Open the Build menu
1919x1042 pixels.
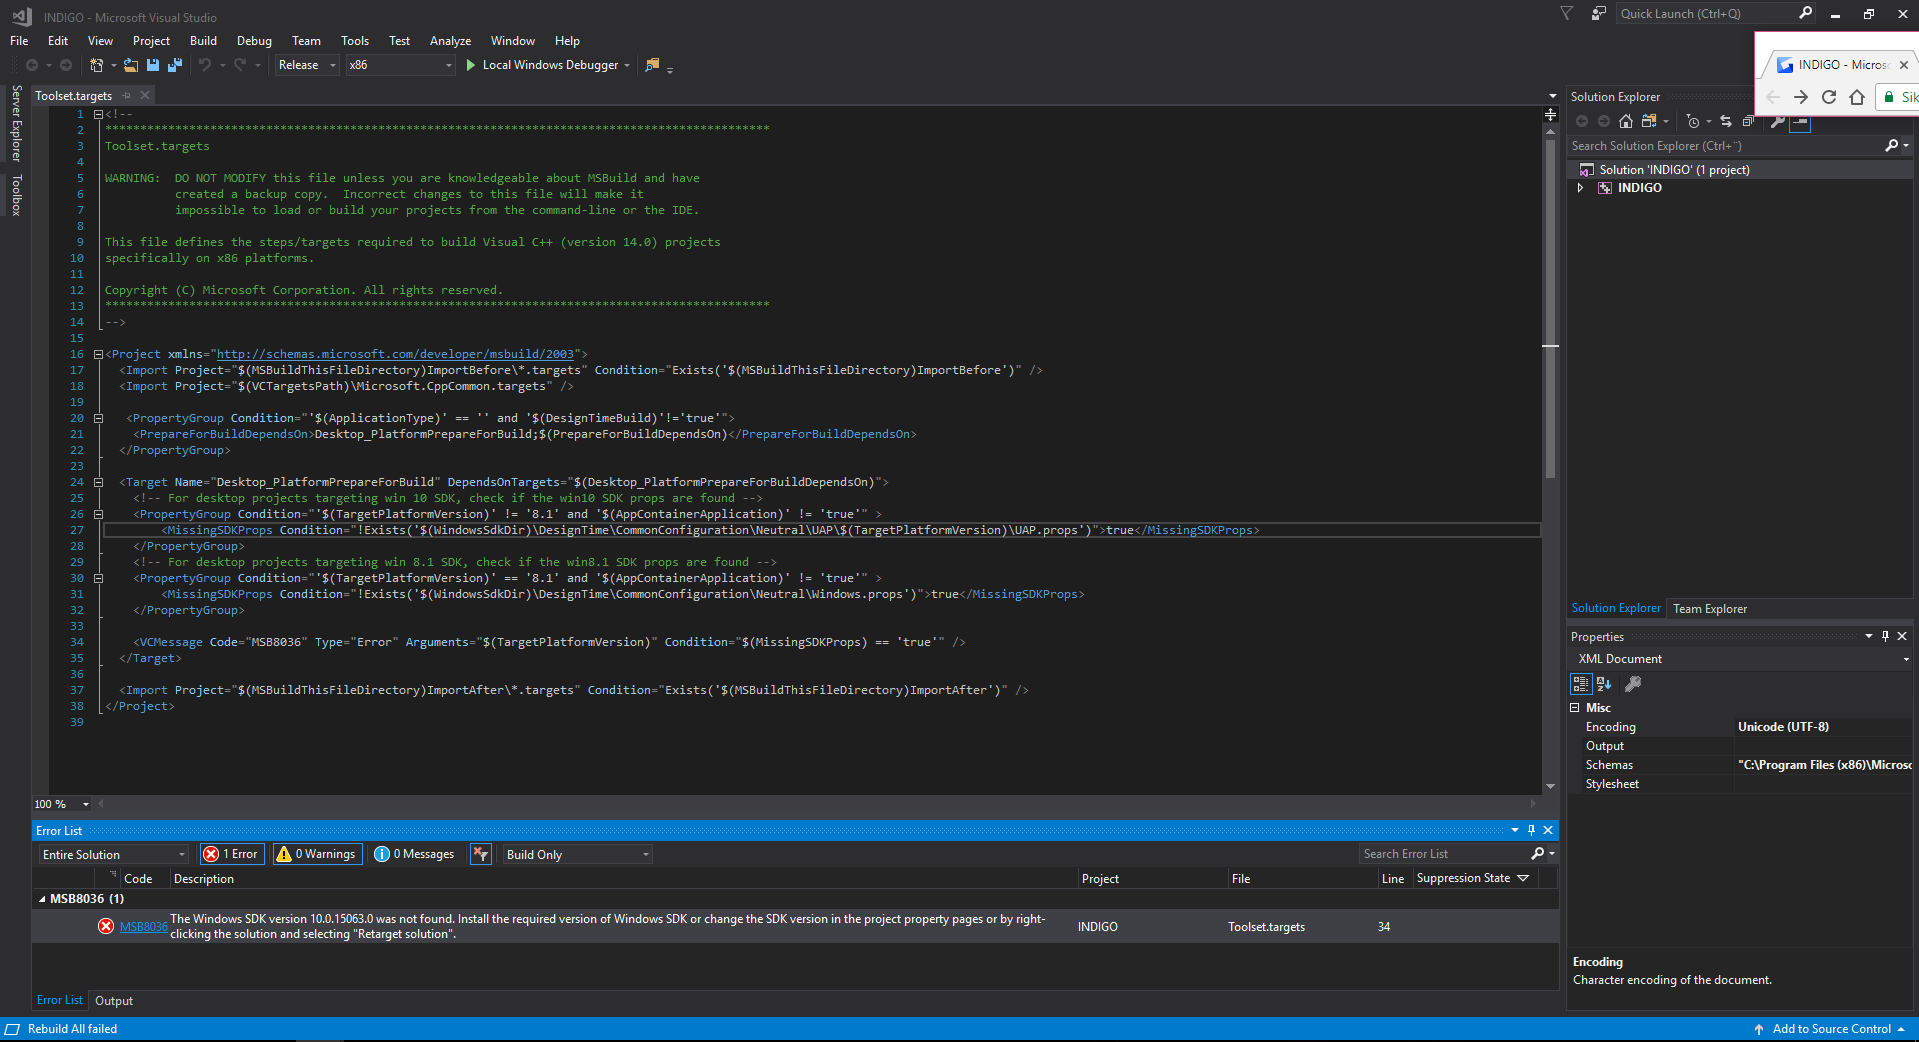[203, 41]
